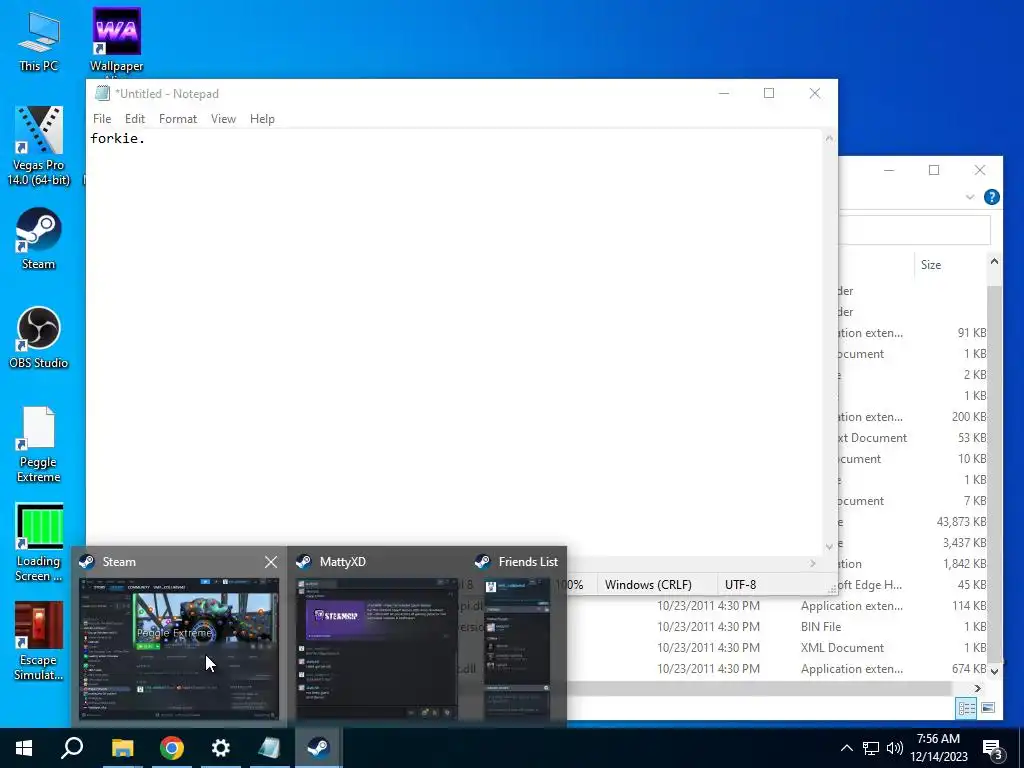Click Windows (CRLF) status bar entry
Viewport: 1024px width, 768px height.
[648, 584]
